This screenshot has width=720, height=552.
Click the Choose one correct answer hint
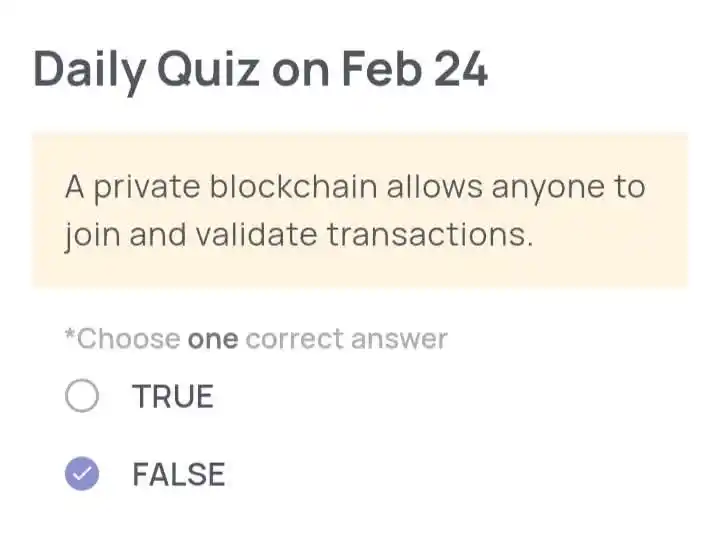(x=256, y=339)
